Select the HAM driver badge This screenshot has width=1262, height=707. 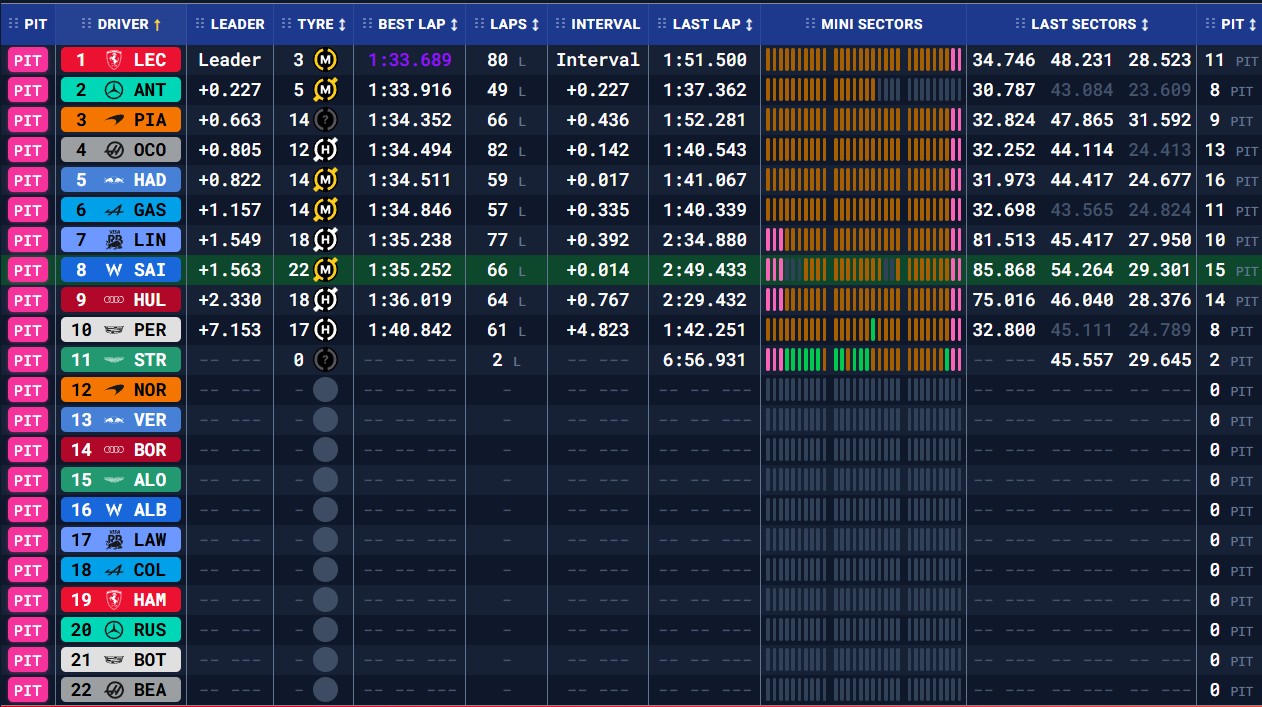pyautogui.click(x=121, y=600)
